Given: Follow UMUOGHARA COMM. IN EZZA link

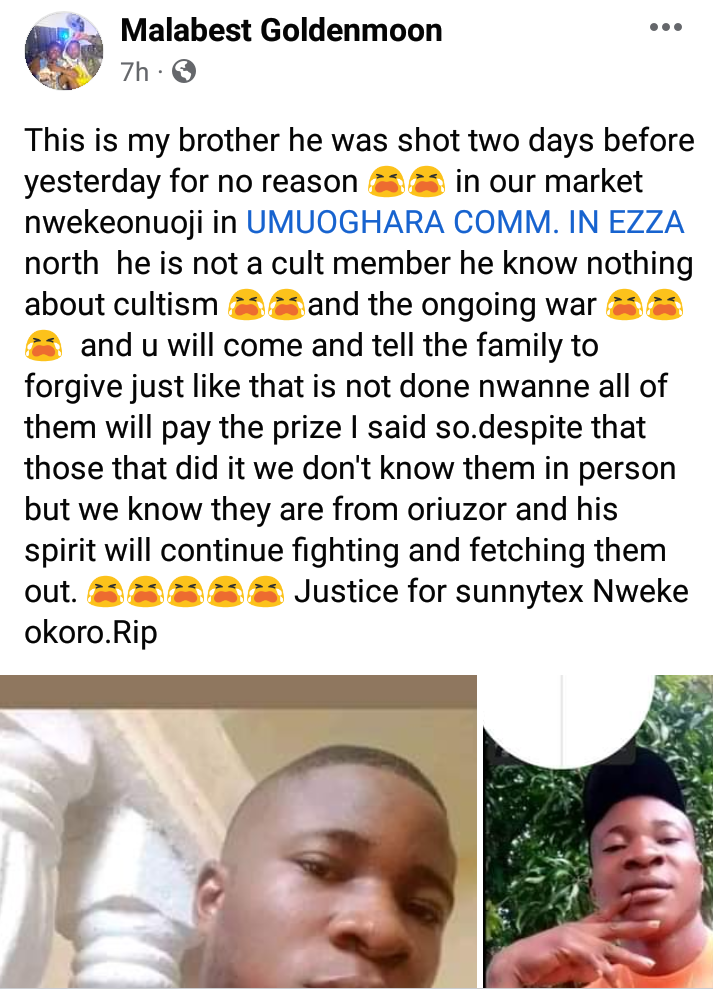Looking at the screenshot, I should [465, 223].
